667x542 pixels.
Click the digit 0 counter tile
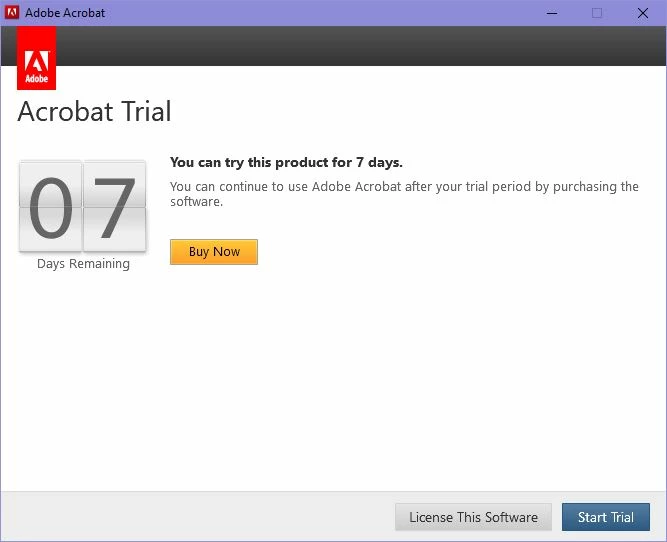click(51, 206)
